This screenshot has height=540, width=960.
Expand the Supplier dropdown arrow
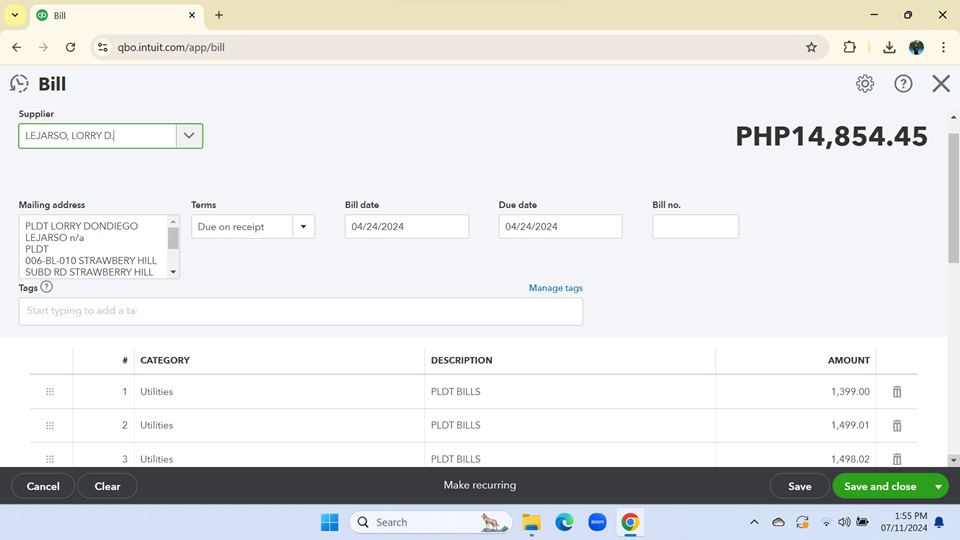(x=189, y=136)
